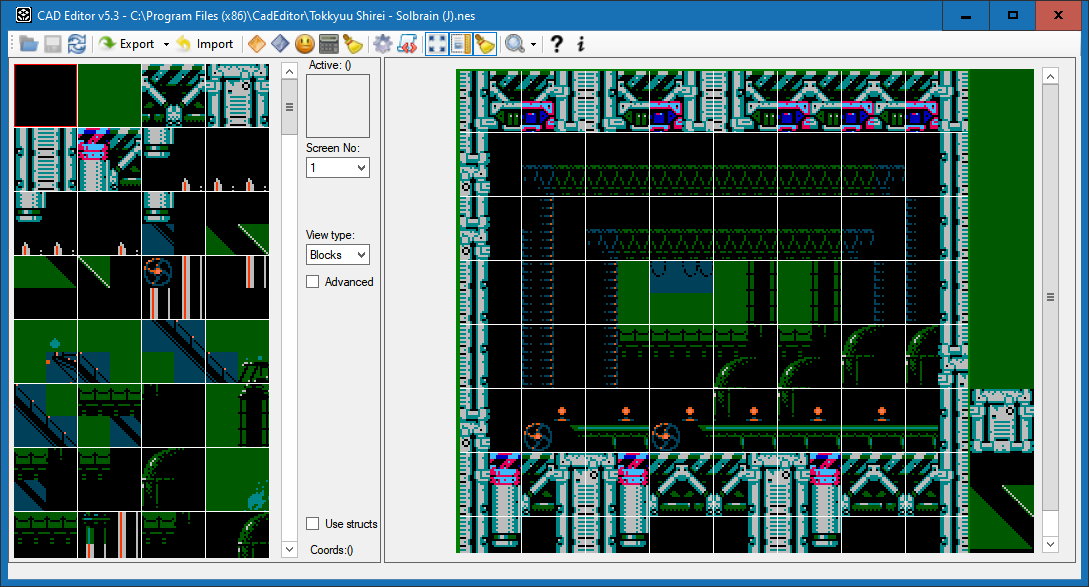Open the calculator icon tool
Screen dimensions: 1089x587
329,44
